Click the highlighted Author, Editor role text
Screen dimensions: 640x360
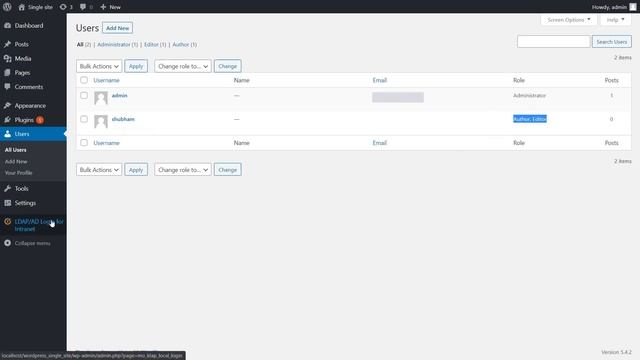(x=530, y=119)
